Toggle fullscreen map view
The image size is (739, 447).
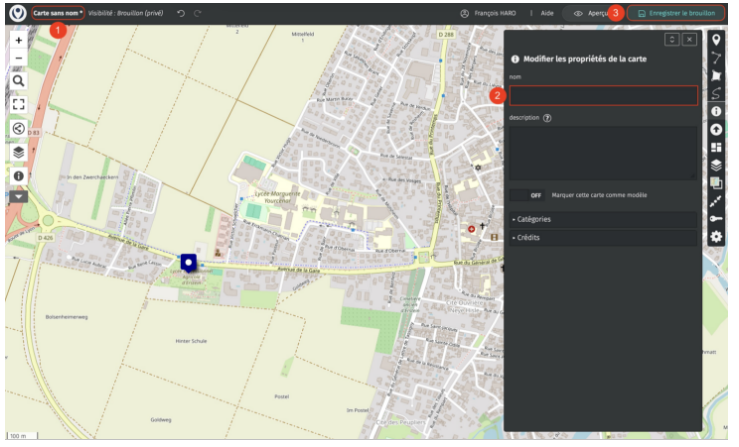(x=19, y=103)
